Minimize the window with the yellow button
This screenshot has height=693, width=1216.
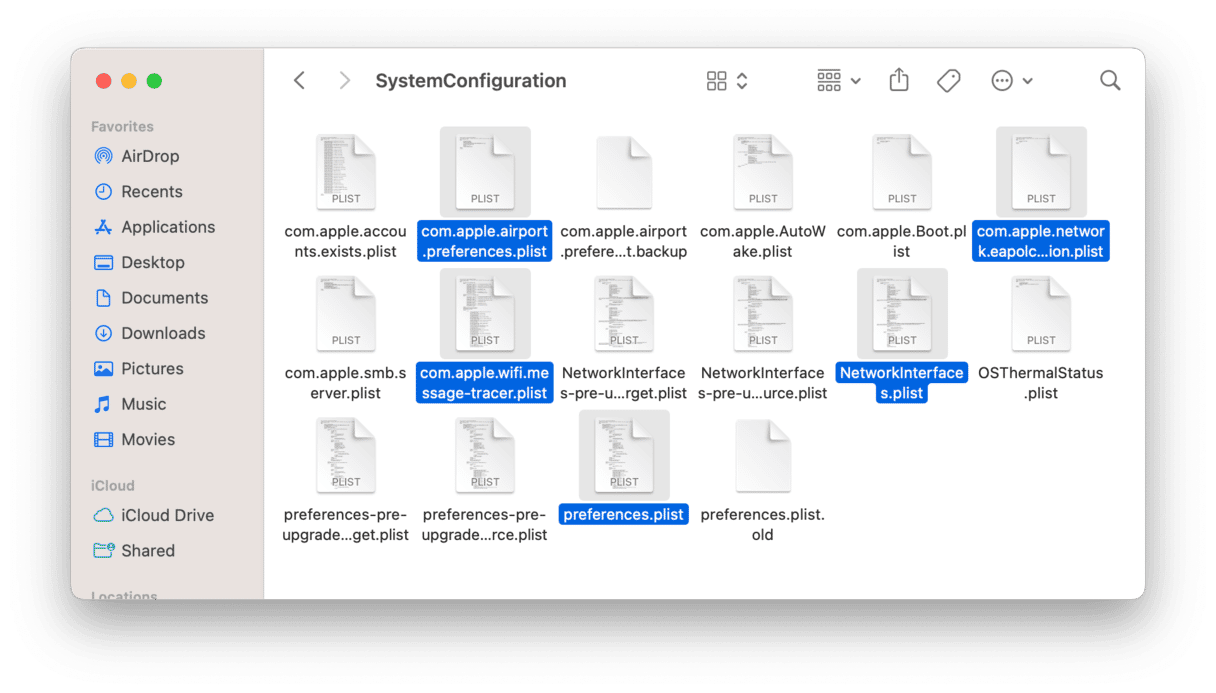pos(129,81)
